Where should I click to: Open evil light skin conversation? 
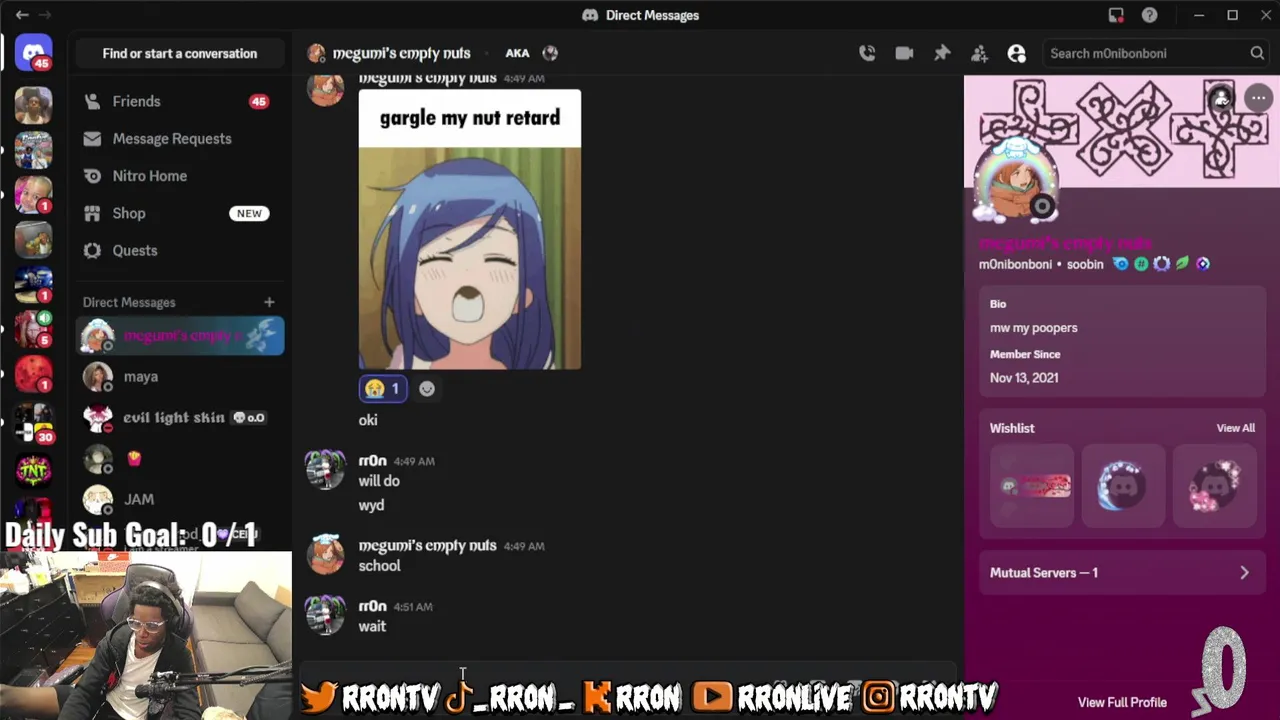tap(180, 418)
